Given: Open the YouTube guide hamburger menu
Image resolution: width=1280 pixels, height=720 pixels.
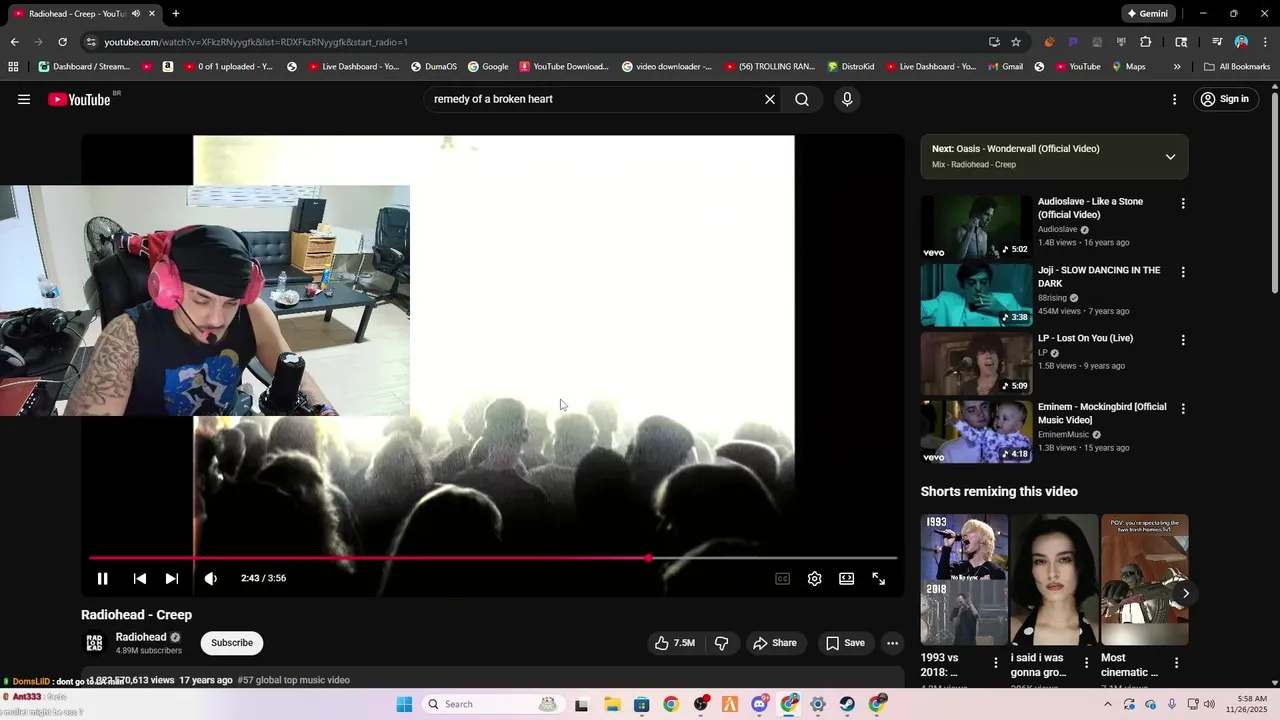Looking at the screenshot, I should (x=24, y=99).
